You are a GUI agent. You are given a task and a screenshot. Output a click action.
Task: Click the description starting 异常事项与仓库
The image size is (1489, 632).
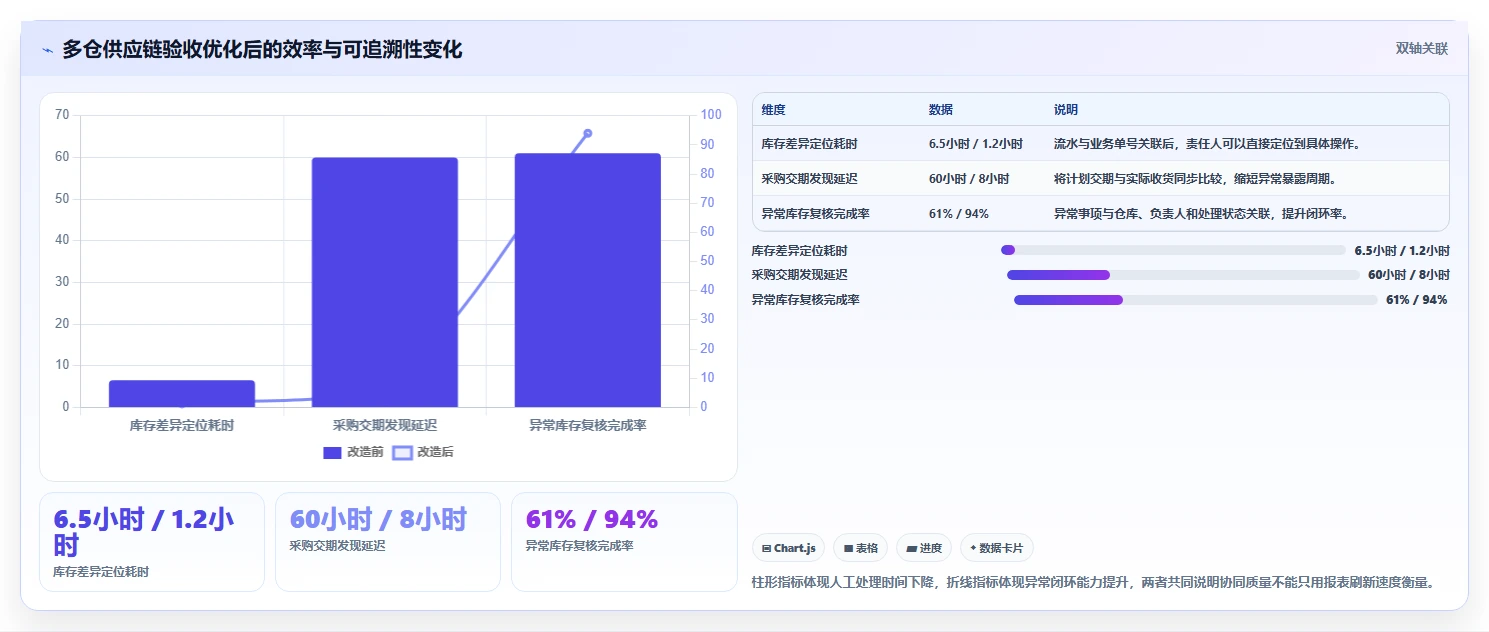coord(1201,213)
